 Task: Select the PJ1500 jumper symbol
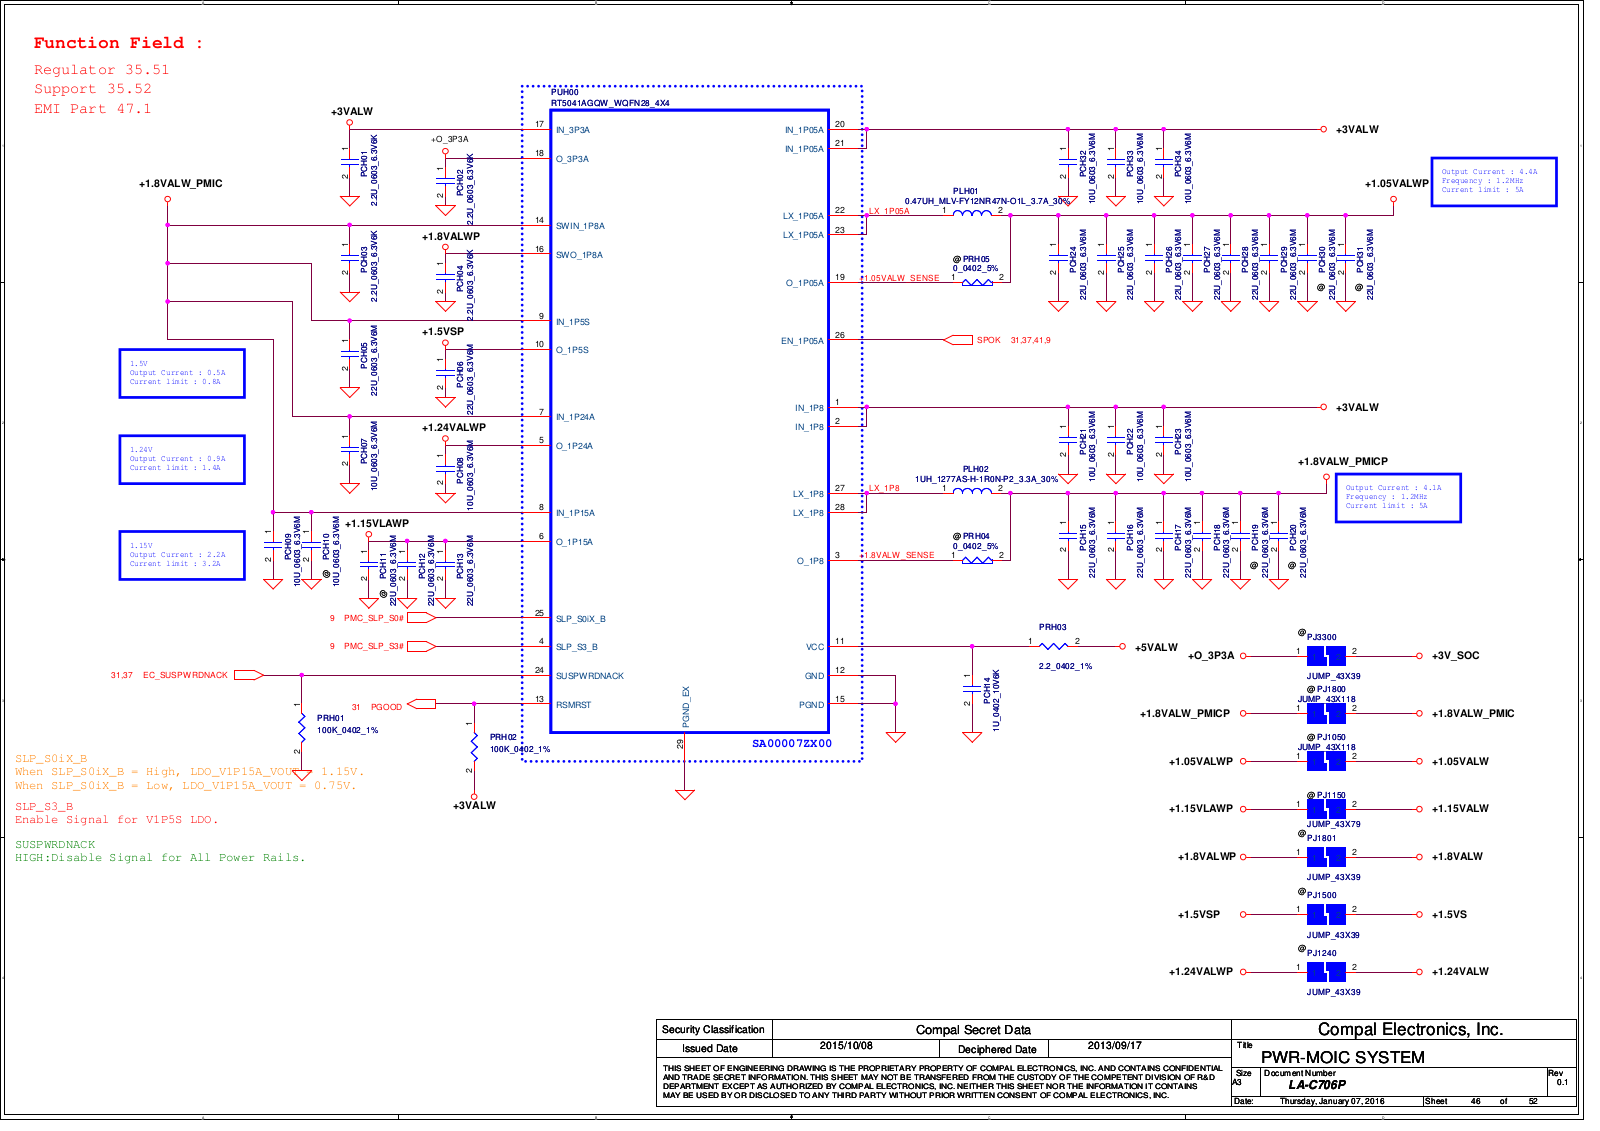pos(1326,914)
